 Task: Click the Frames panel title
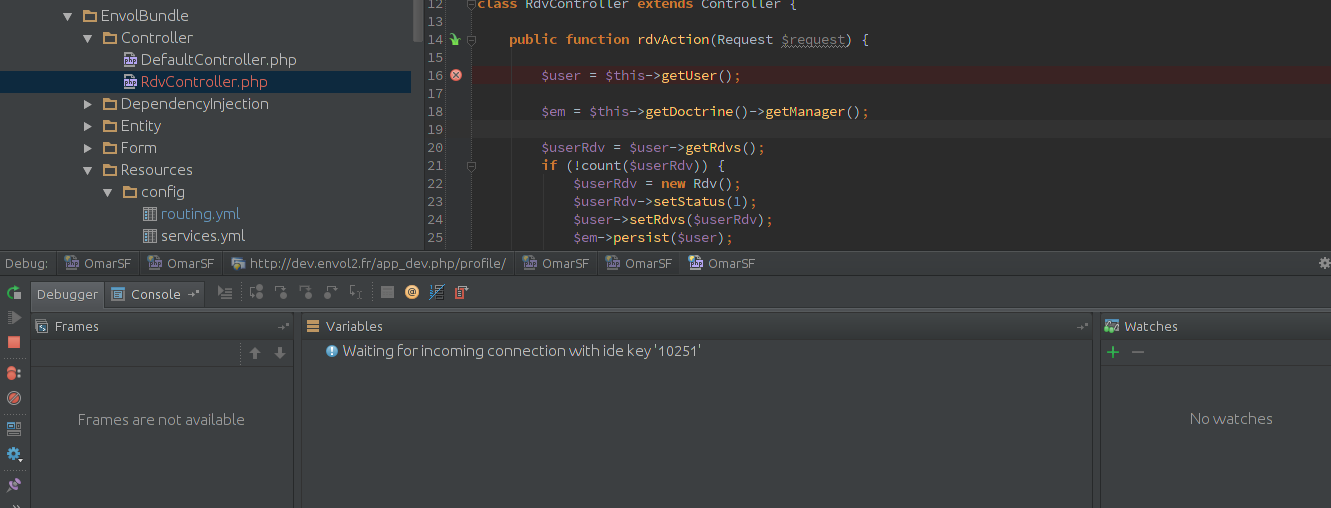[77, 327]
